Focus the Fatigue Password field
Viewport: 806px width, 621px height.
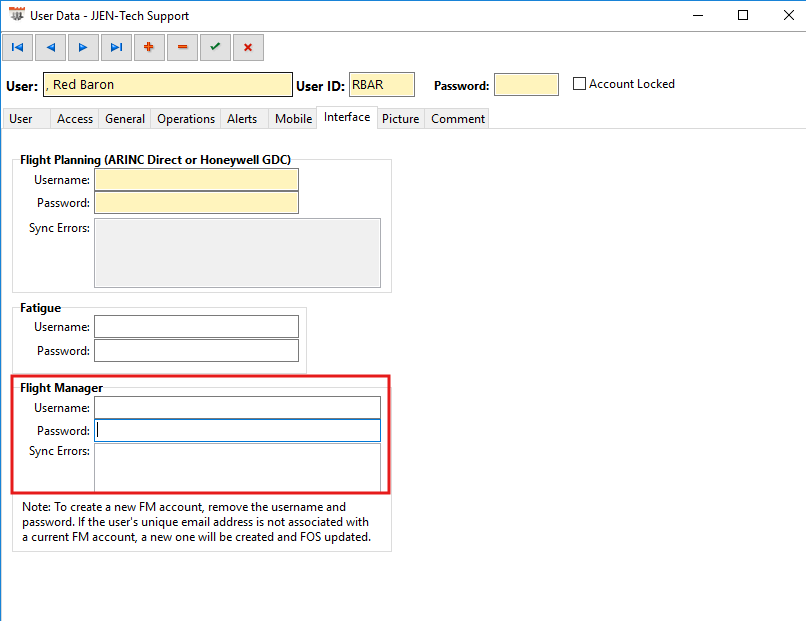196,351
